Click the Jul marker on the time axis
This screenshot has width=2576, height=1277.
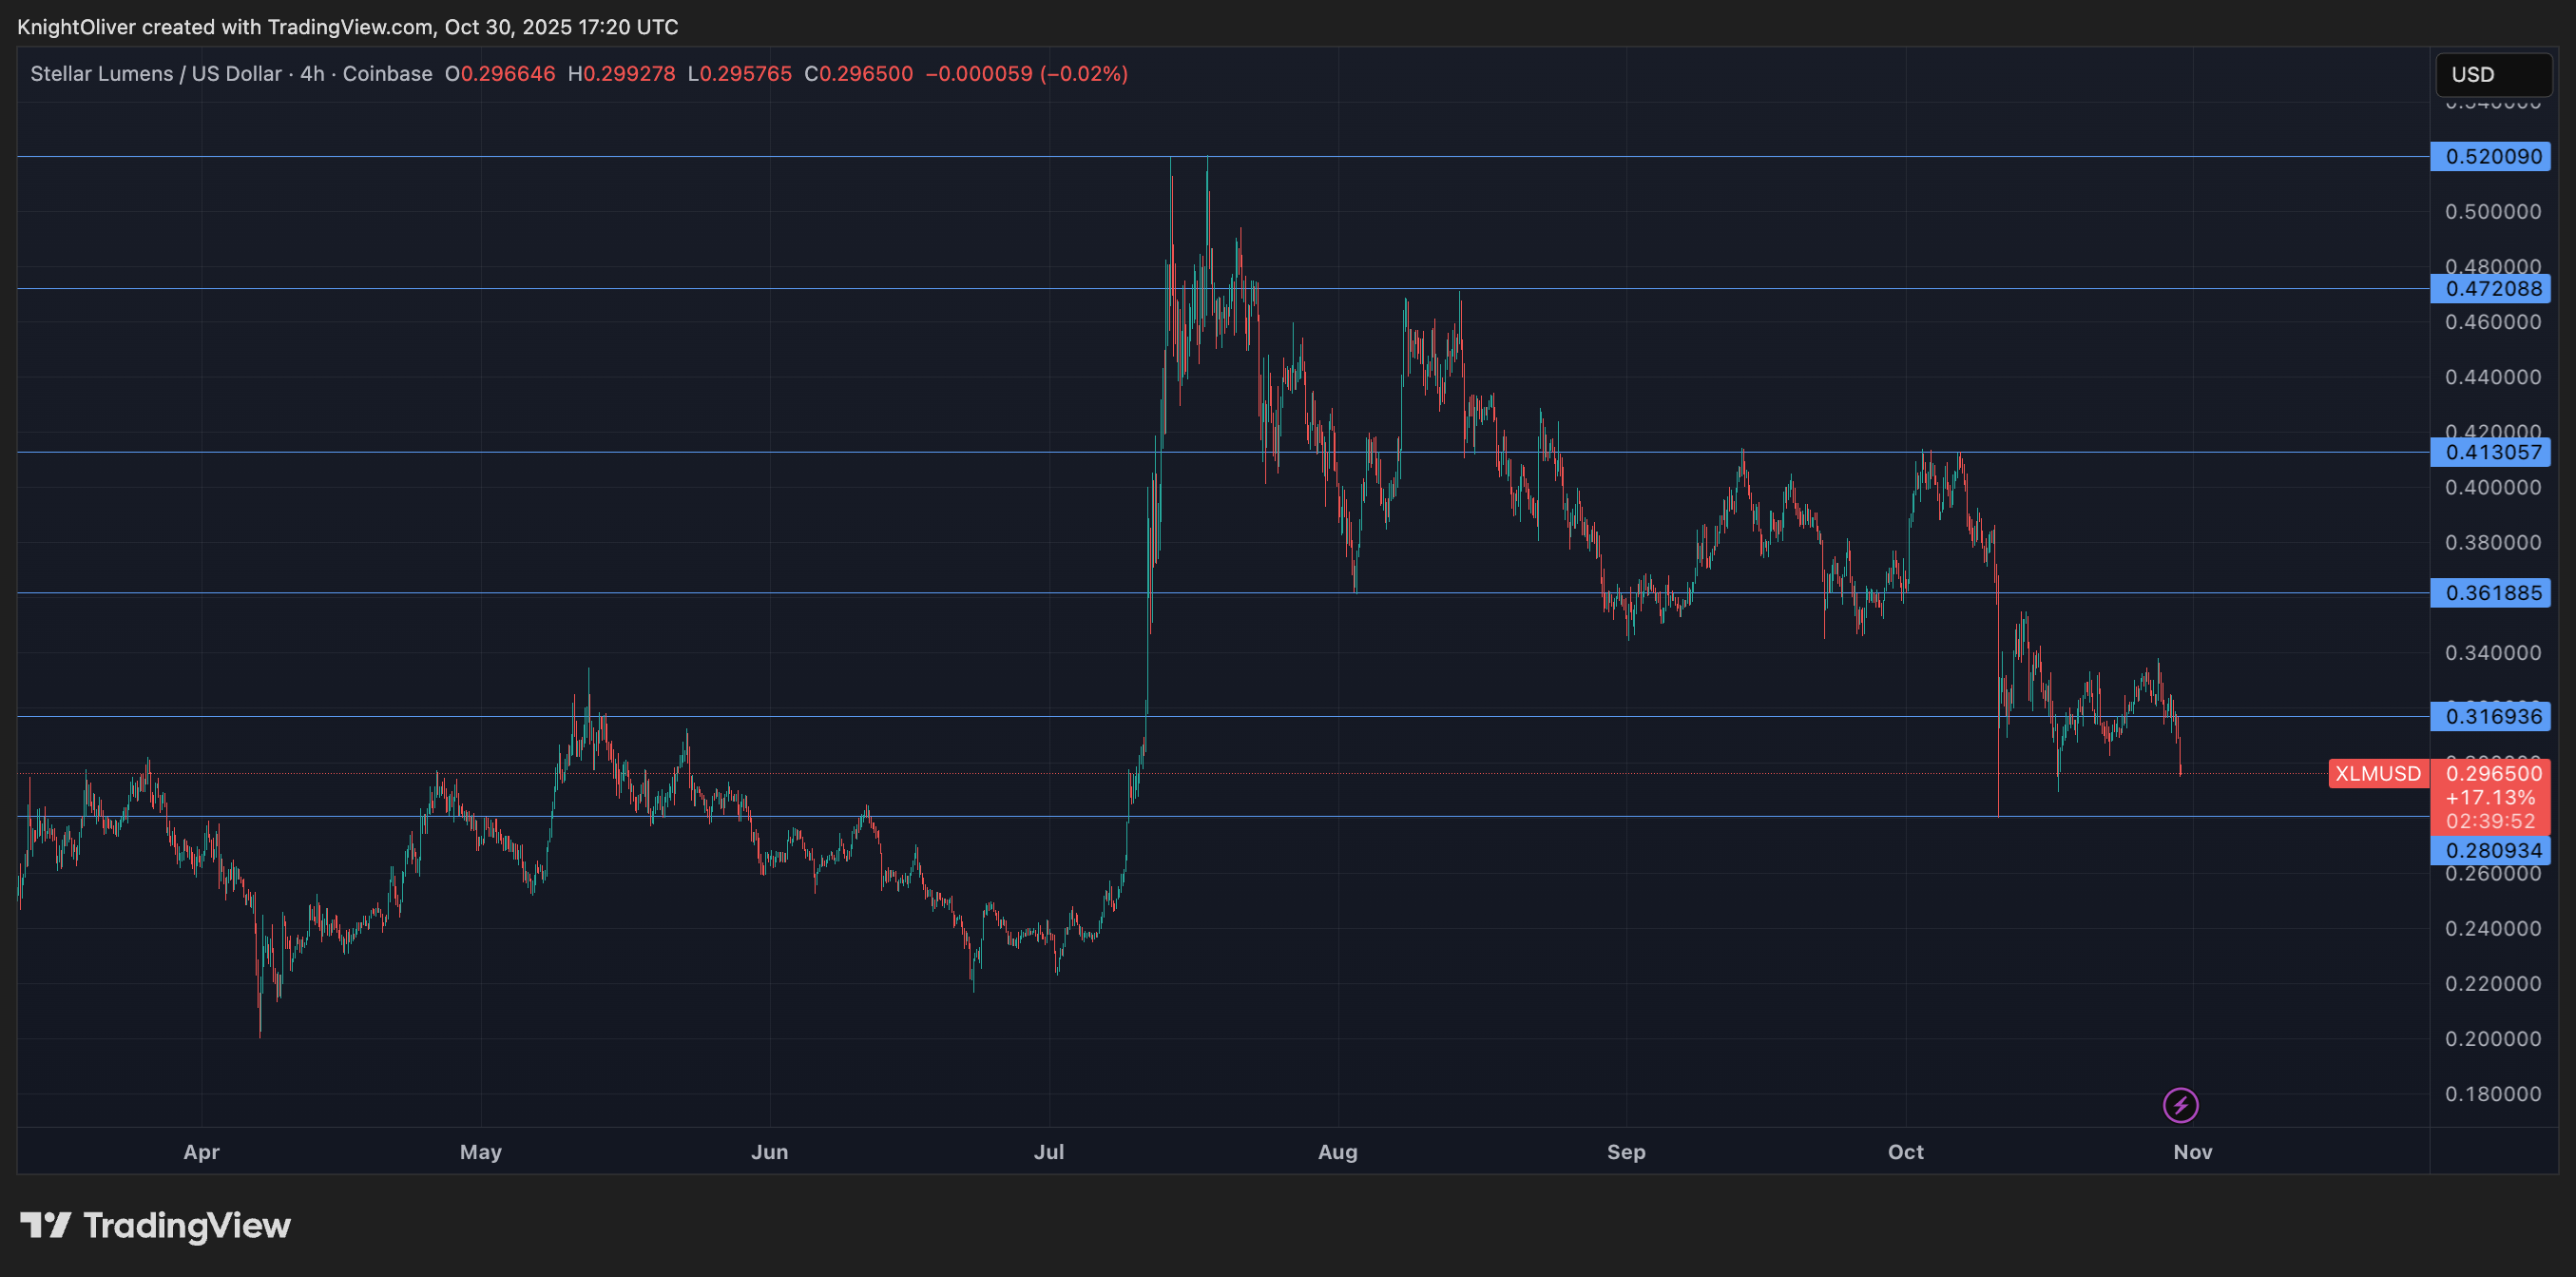click(x=1048, y=1152)
